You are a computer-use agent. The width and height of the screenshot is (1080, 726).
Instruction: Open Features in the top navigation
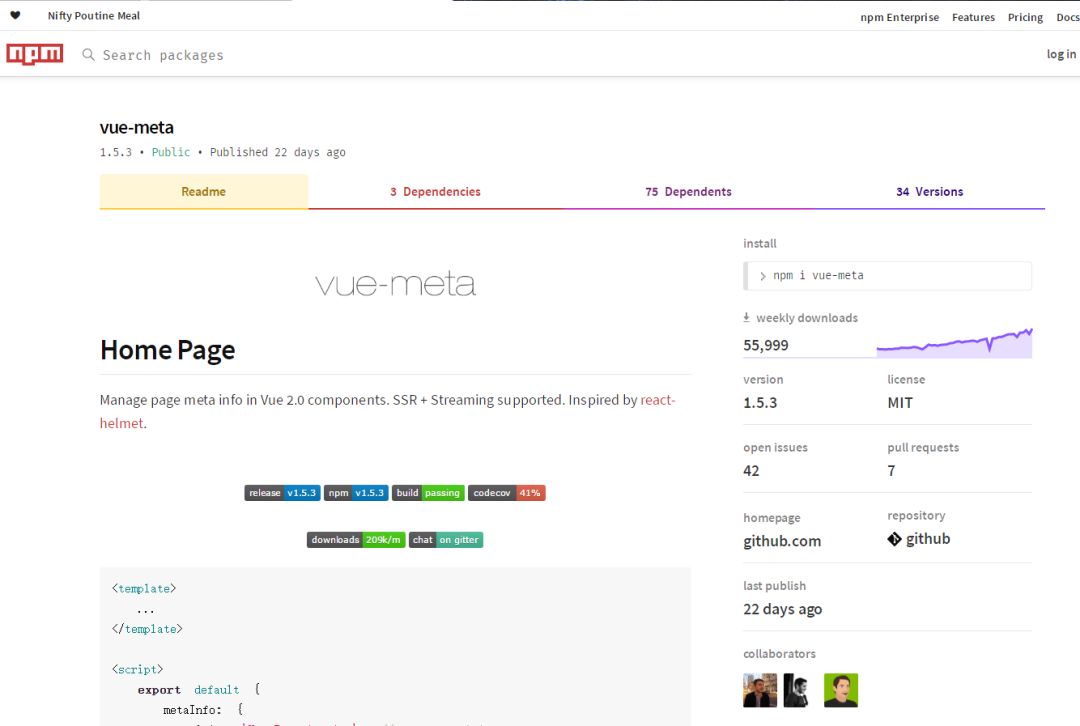click(x=973, y=17)
